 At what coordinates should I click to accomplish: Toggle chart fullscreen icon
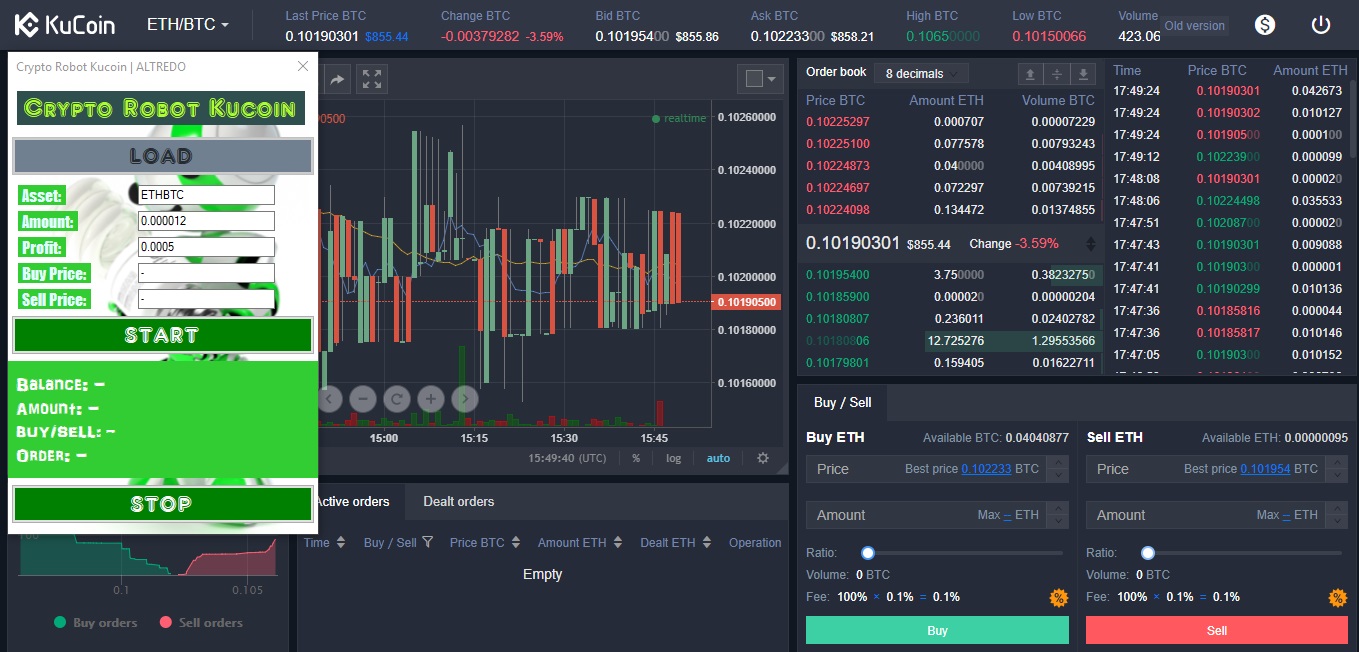[372, 79]
